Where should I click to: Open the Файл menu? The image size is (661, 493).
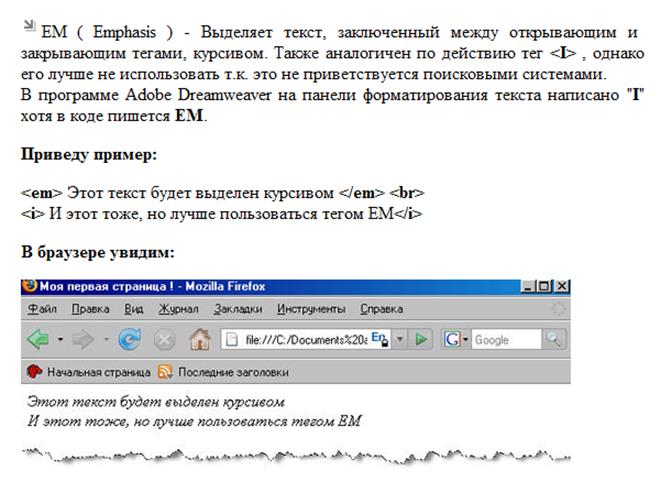pos(42,309)
